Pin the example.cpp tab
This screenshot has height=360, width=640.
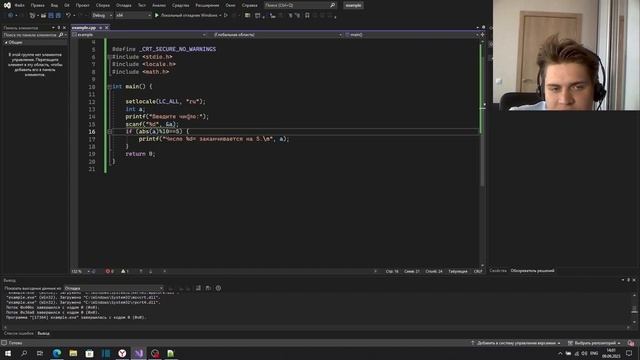[100, 28]
